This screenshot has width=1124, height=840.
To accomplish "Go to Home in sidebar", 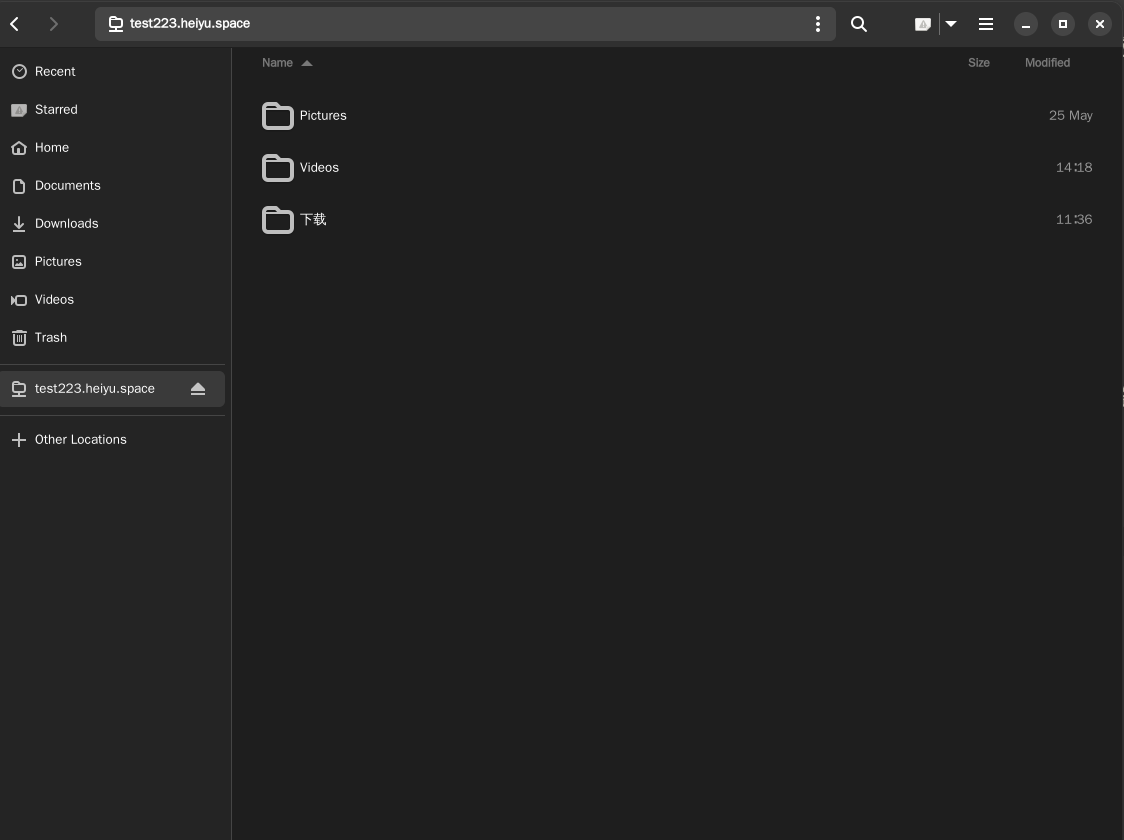I will tap(113, 148).
